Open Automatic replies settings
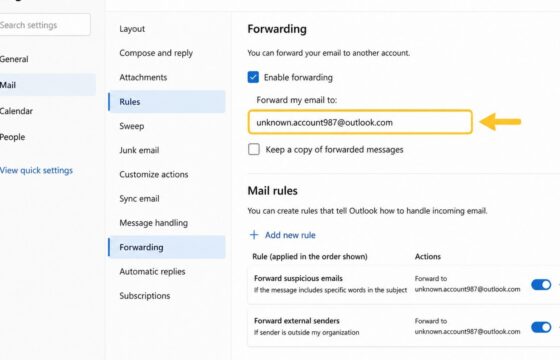The image size is (560, 360). (x=152, y=271)
